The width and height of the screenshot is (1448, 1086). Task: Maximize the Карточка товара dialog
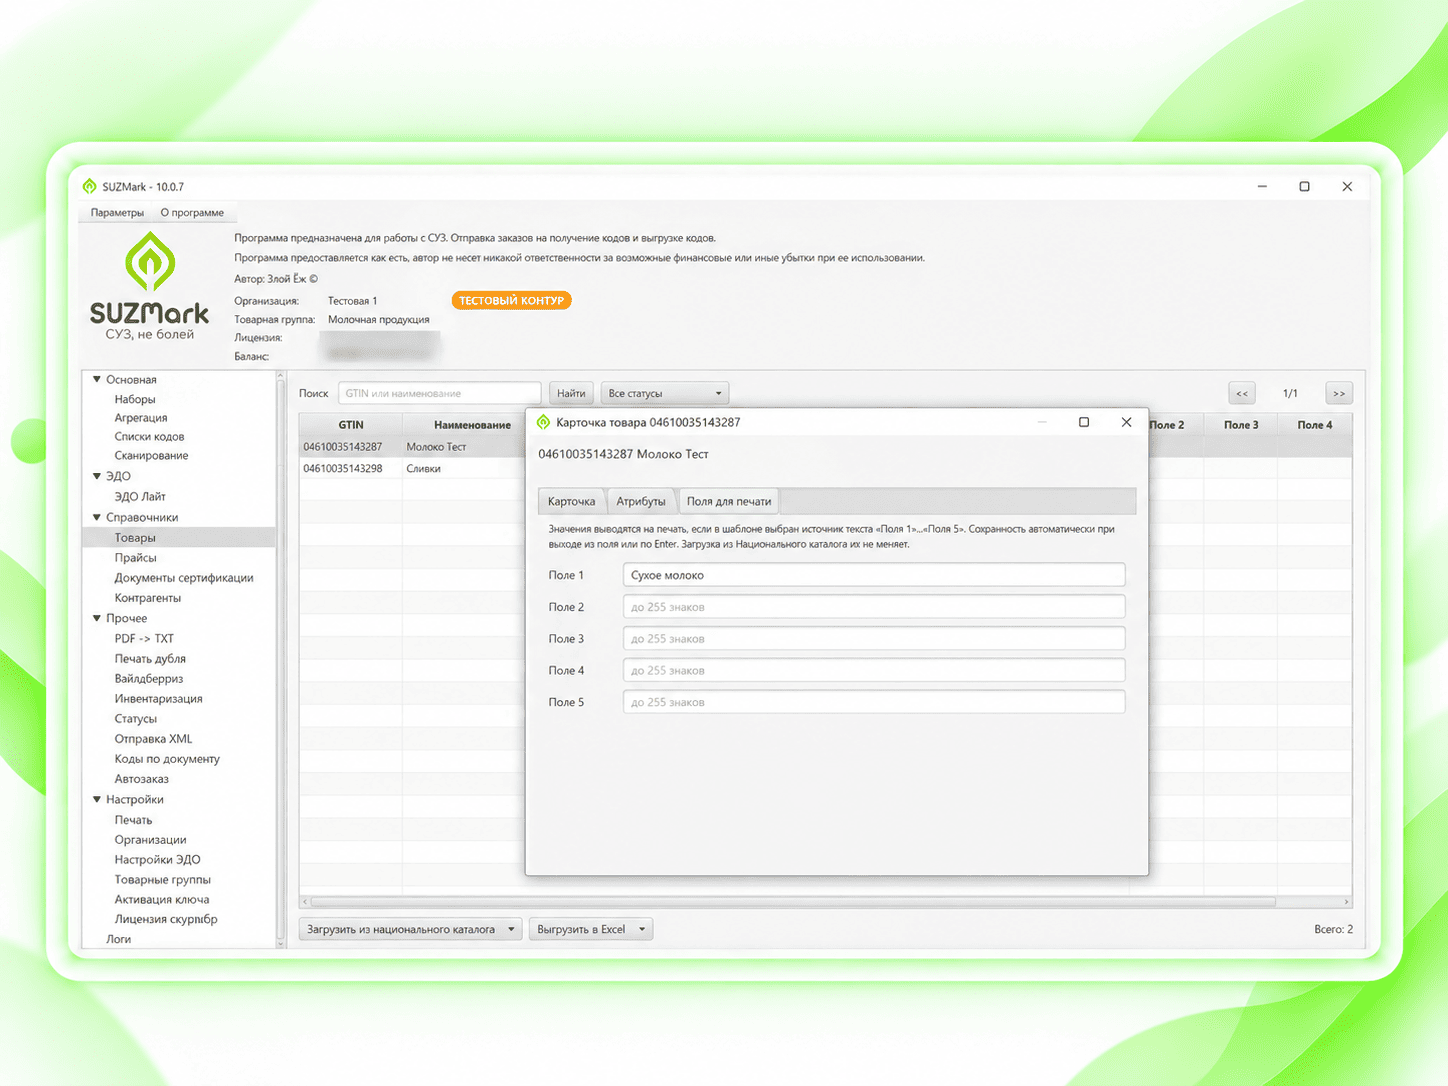click(x=1084, y=422)
